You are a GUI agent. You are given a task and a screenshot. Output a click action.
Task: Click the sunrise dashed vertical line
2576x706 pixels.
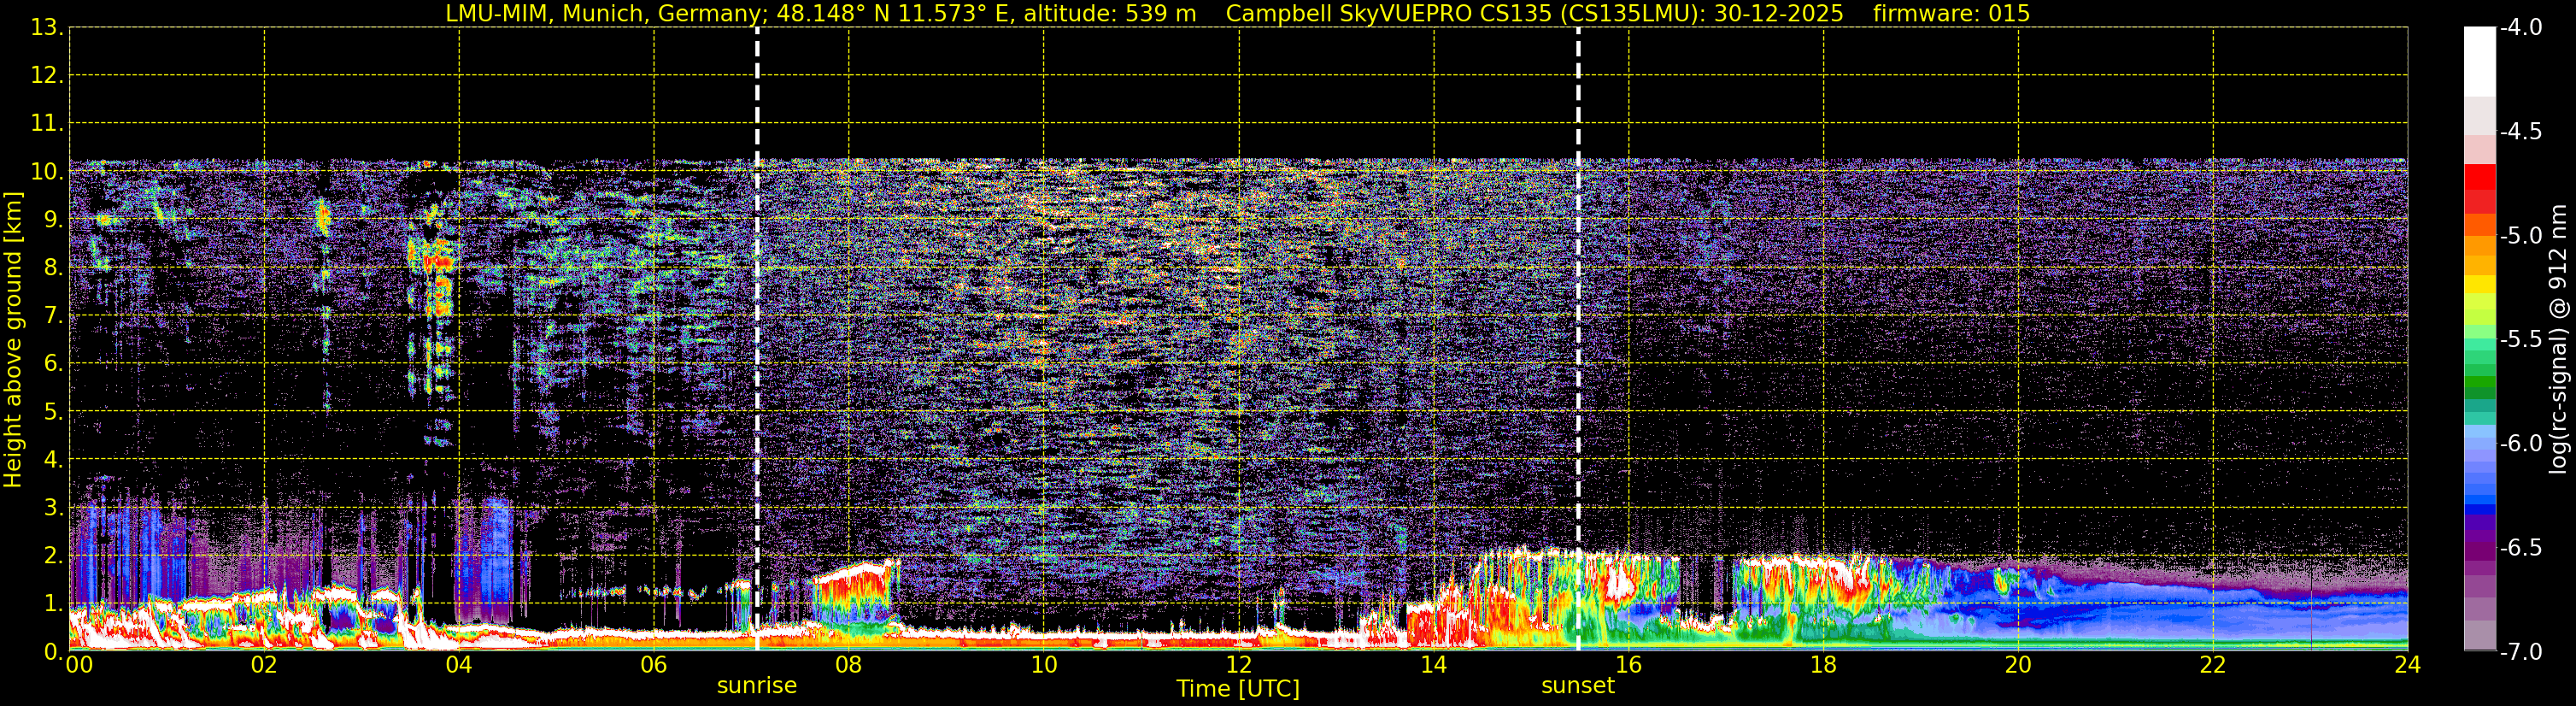point(757,339)
